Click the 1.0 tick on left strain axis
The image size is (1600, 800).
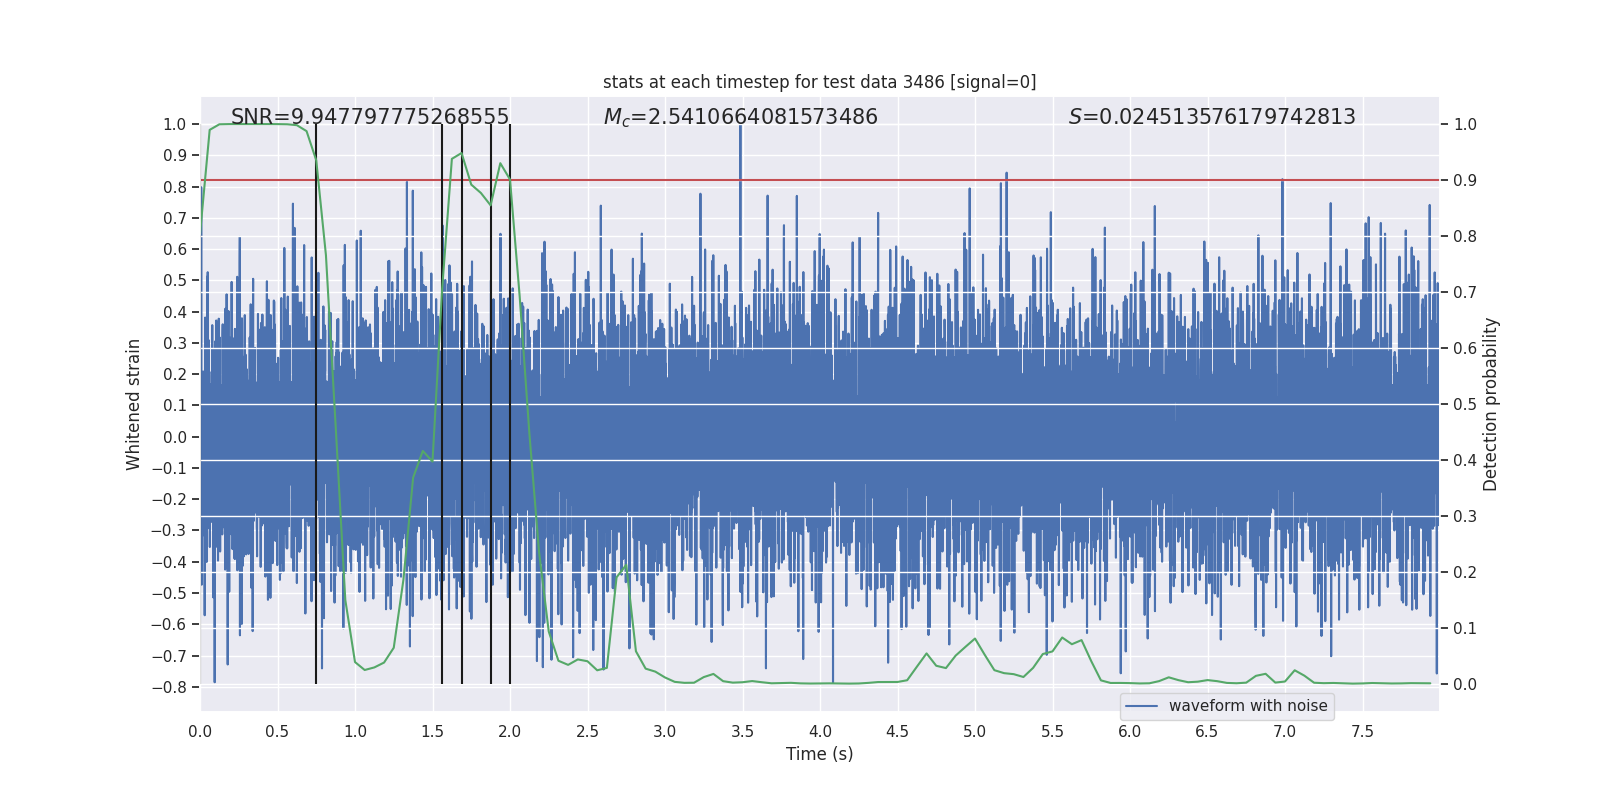[175, 124]
